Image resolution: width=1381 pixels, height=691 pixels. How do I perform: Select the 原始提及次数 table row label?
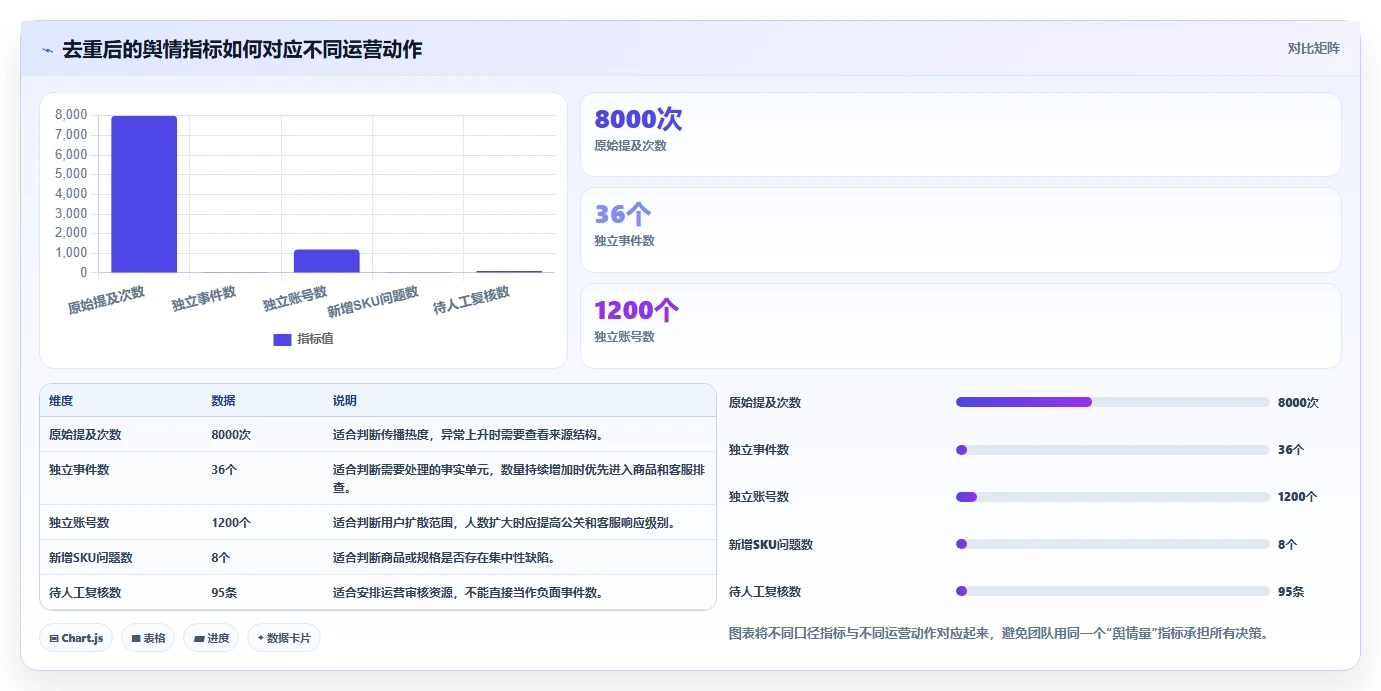(x=85, y=435)
